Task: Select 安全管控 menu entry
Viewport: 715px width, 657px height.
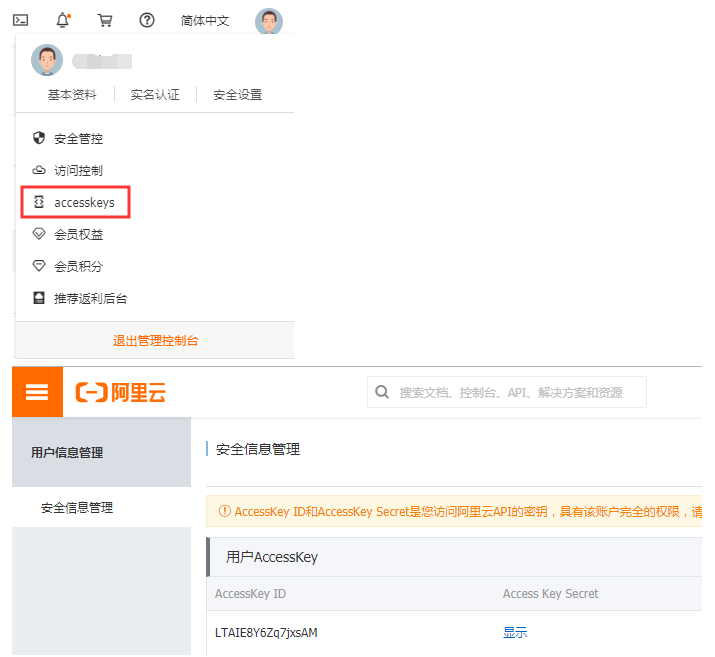Action: tap(78, 139)
